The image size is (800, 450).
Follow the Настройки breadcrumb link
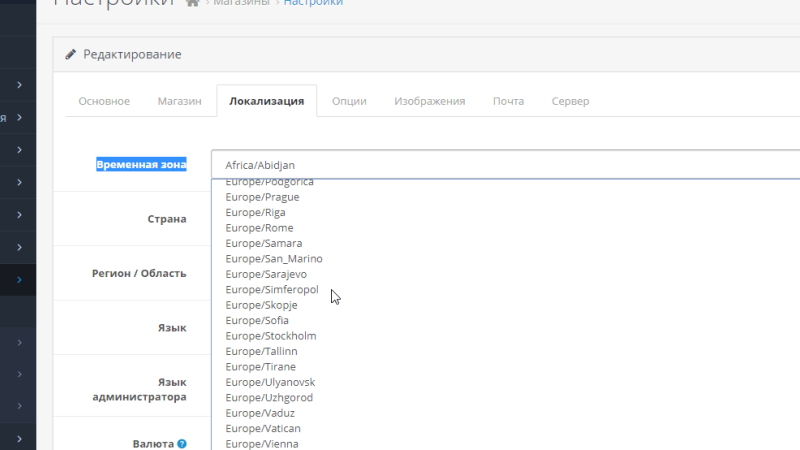313,3
